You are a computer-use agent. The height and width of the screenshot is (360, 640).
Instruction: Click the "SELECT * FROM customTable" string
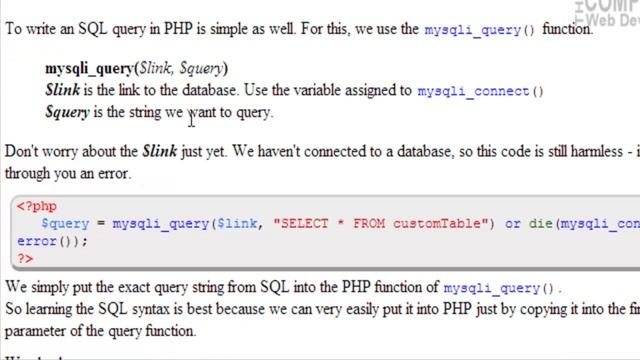coord(381,224)
